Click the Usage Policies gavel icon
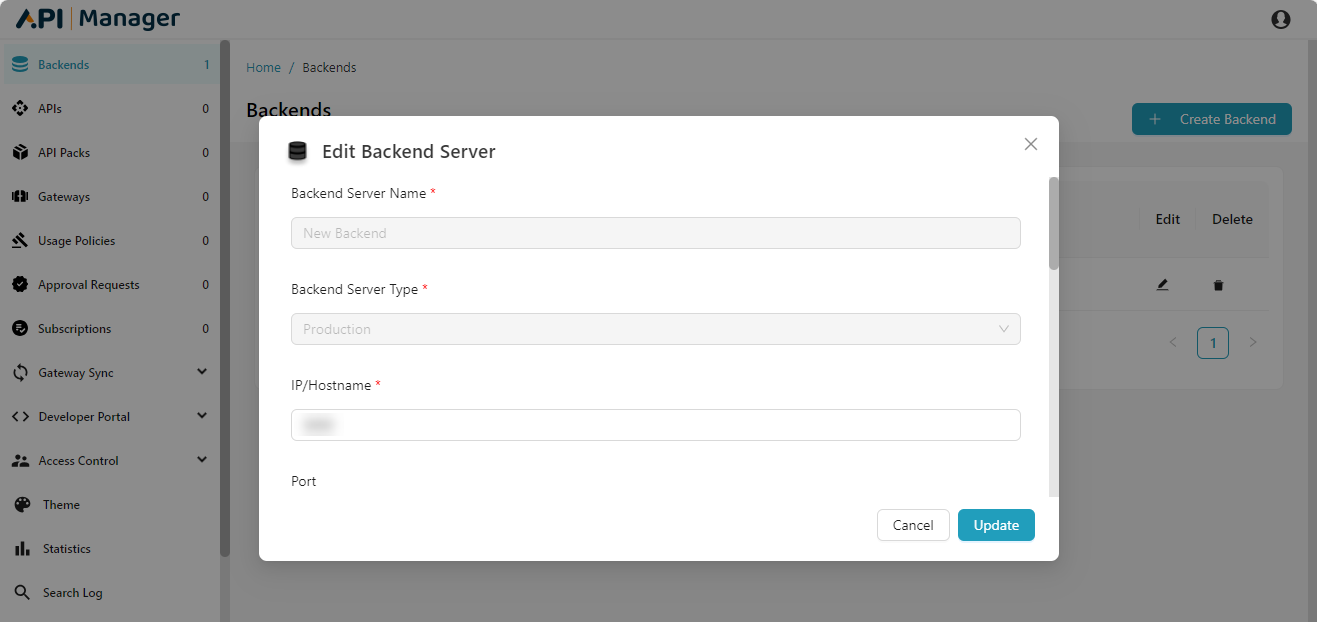This screenshot has height=622, width=1317. pyautogui.click(x=20, y=241)
